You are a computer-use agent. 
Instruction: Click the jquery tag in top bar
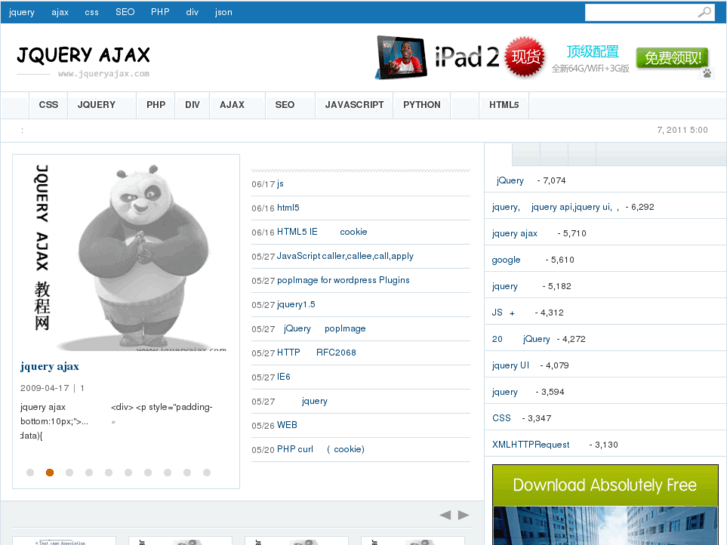pyautogui.click(x=22, y=12)
